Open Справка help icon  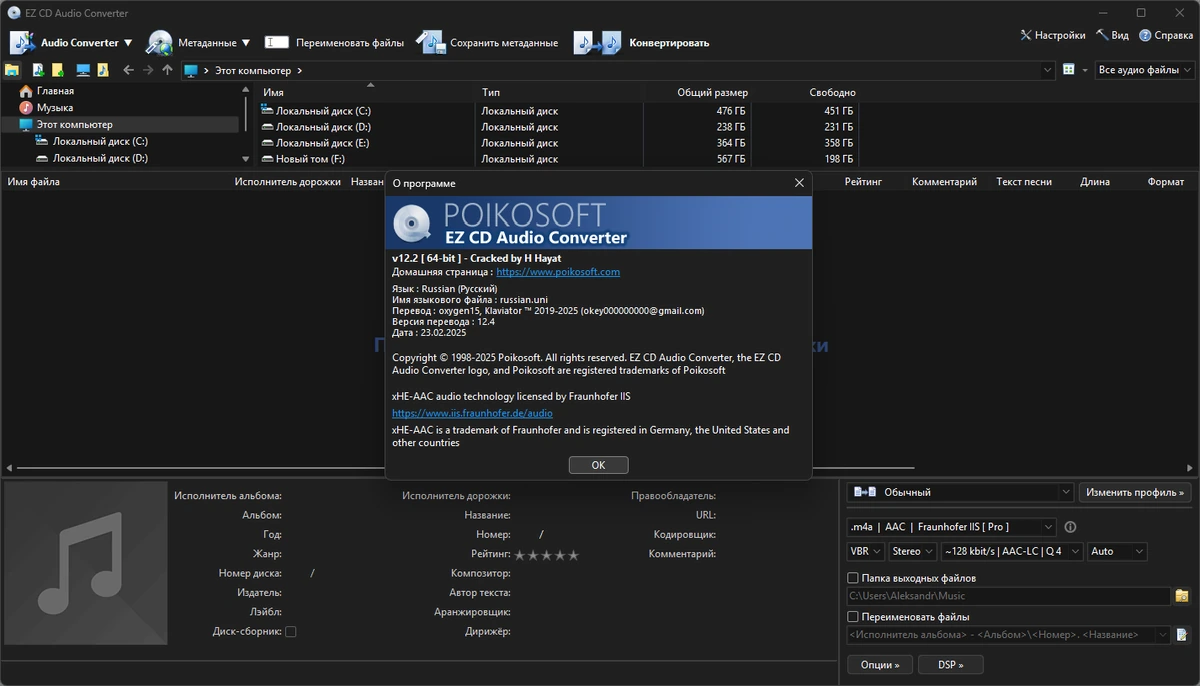tap(1145, 35)
